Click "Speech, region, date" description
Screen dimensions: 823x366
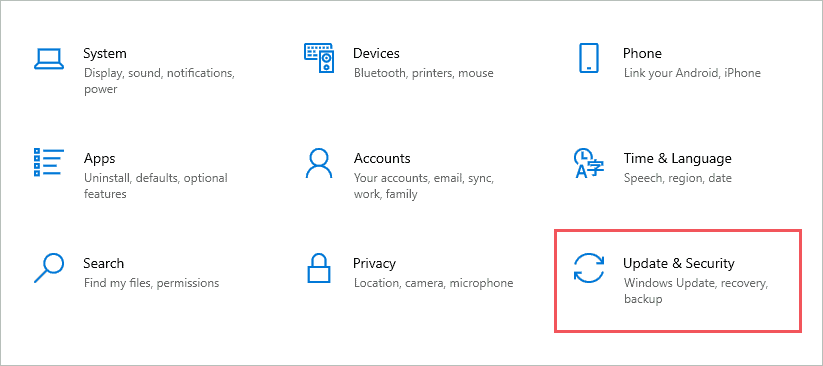tap(678, 178)
